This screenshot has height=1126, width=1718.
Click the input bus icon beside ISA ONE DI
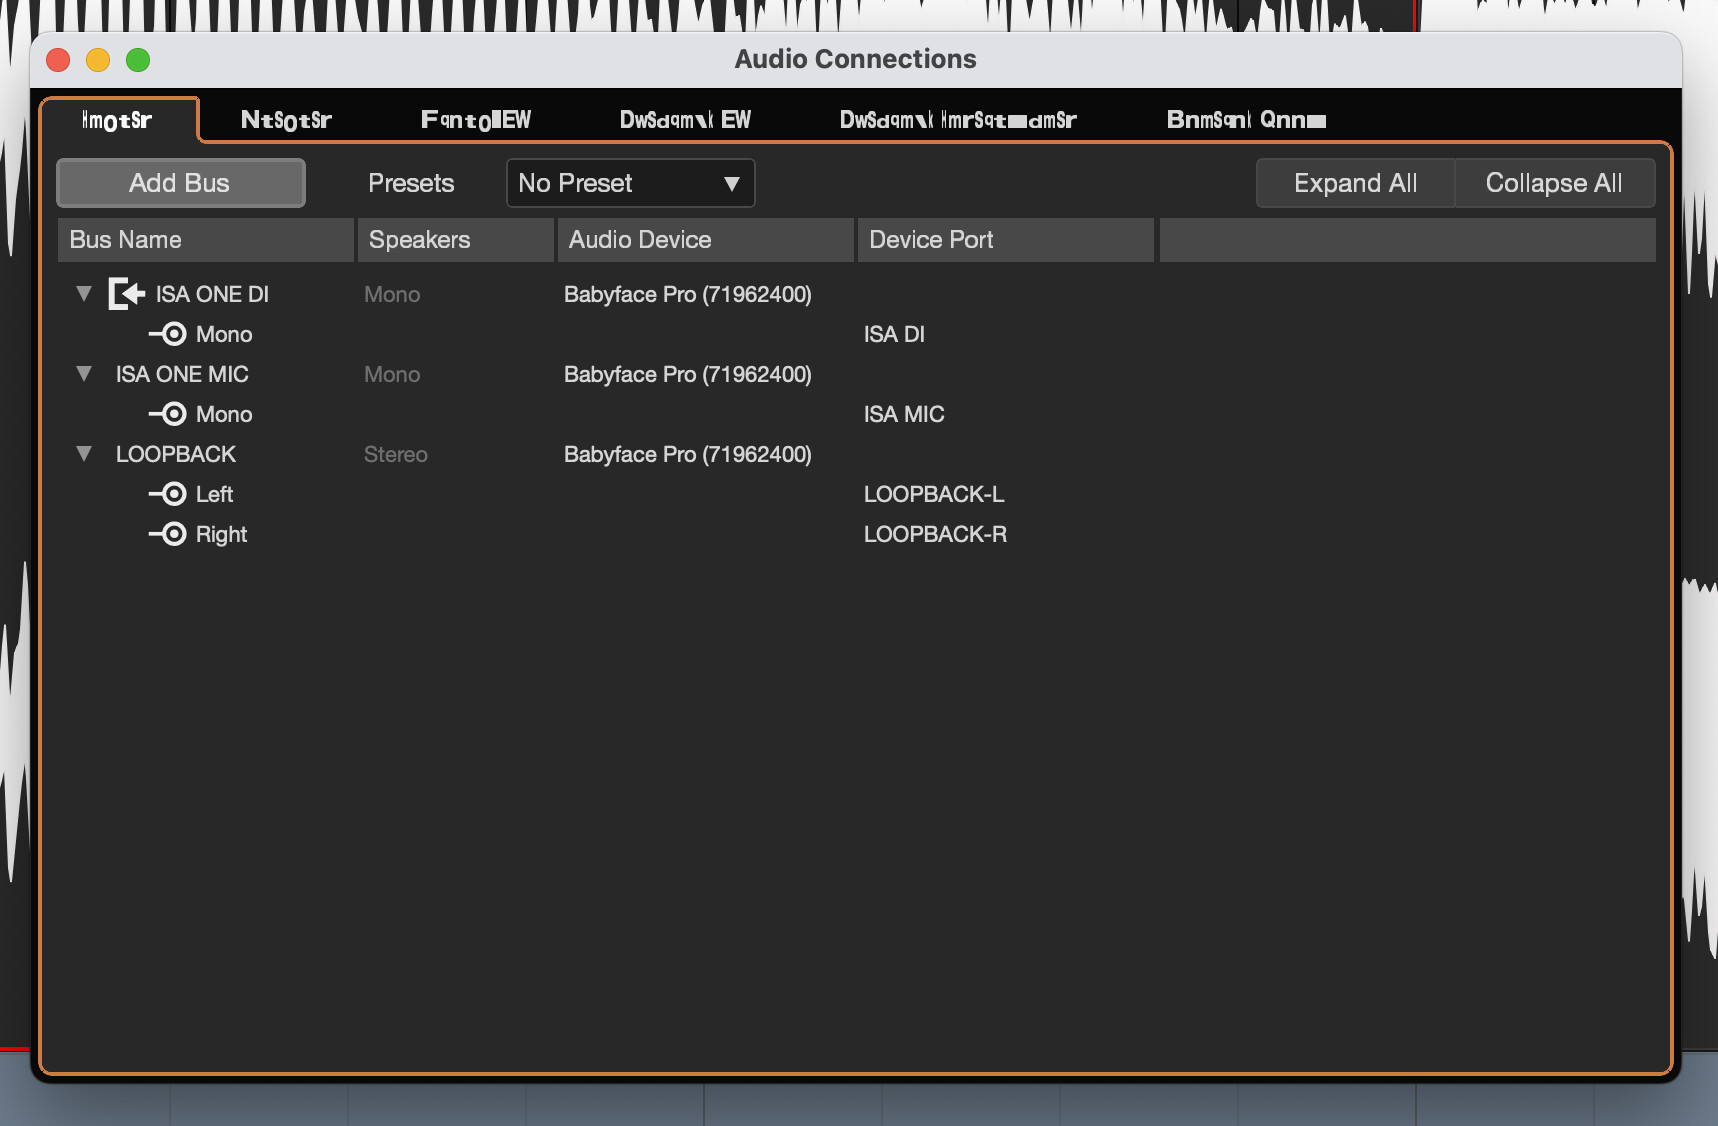click(127, 294)
